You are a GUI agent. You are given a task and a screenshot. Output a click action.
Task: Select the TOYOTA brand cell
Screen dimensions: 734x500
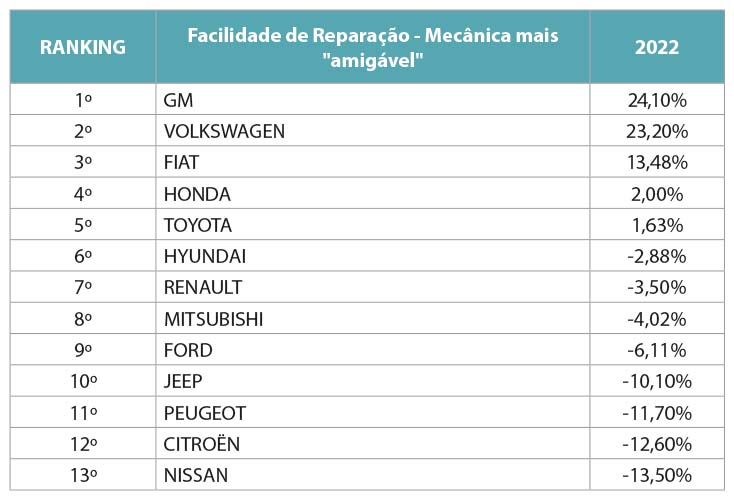pyautogui.click(x=198, y=225)
